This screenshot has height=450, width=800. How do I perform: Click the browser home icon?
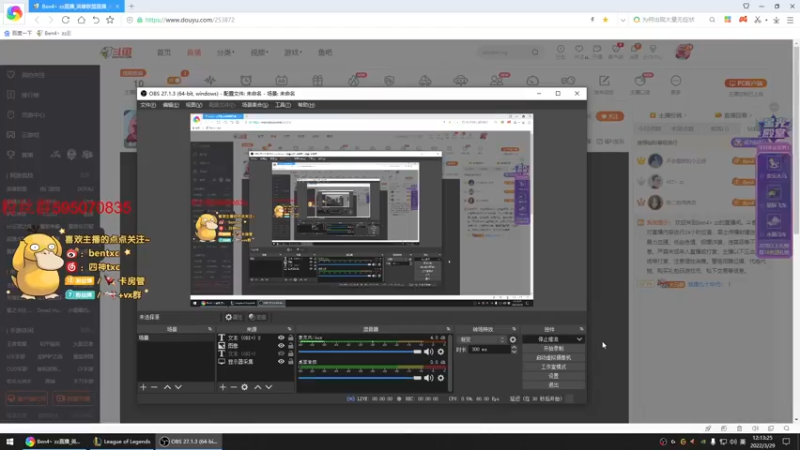[81, 20]
